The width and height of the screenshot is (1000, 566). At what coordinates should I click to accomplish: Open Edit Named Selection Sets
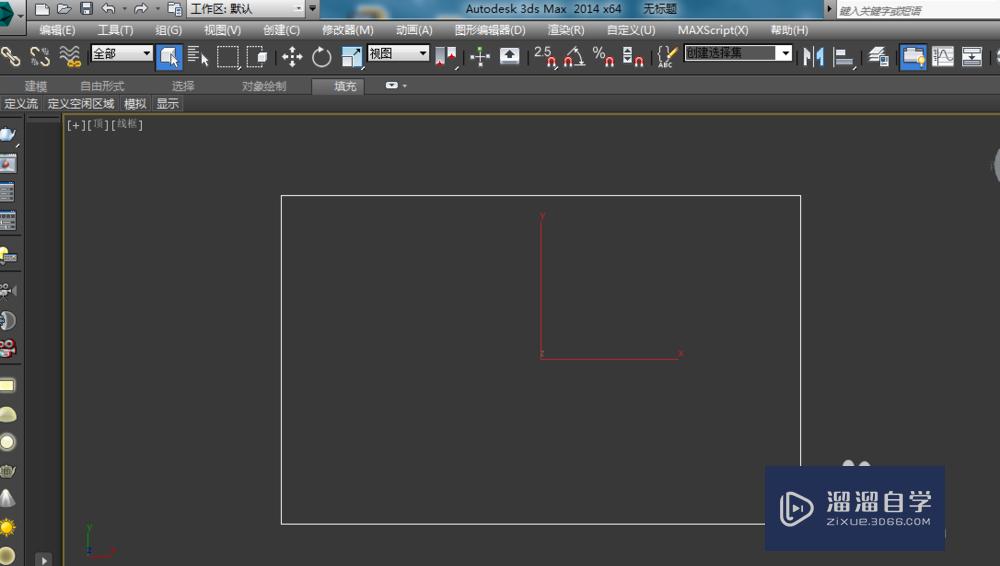(667, 57)
